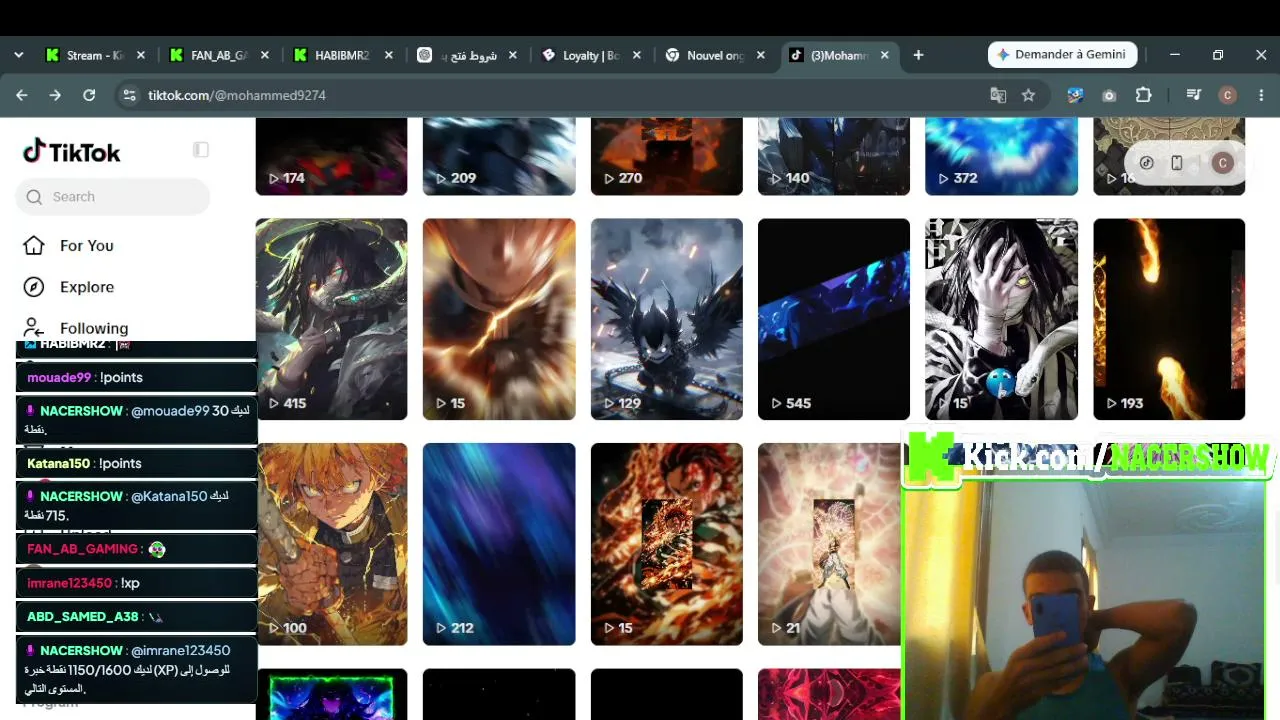The image size is (1280, 720).
Task: Open the video with 140 views
Action: (834, 156)
